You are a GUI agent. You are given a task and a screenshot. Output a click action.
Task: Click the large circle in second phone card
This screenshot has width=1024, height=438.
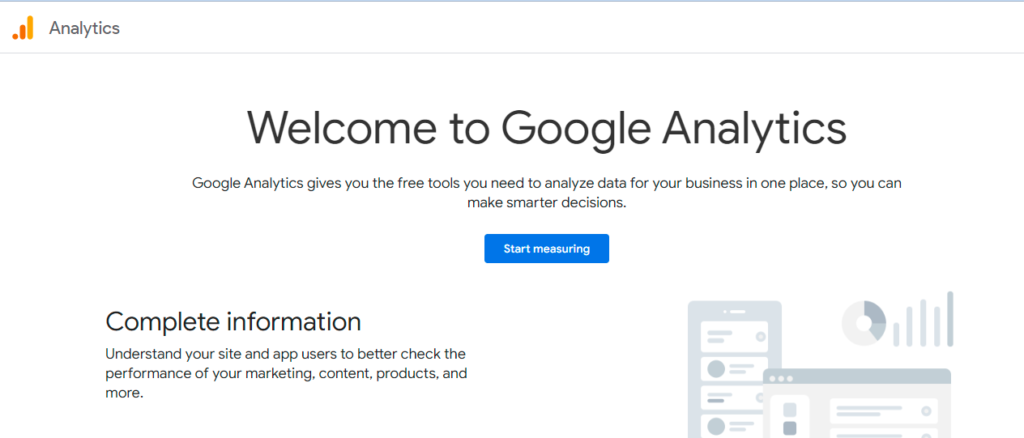tap(716, 368)
